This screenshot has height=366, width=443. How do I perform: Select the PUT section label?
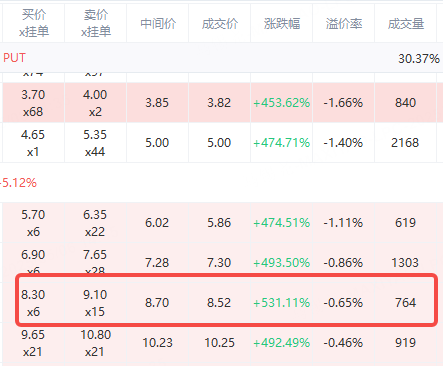click(x=14, y=58)
